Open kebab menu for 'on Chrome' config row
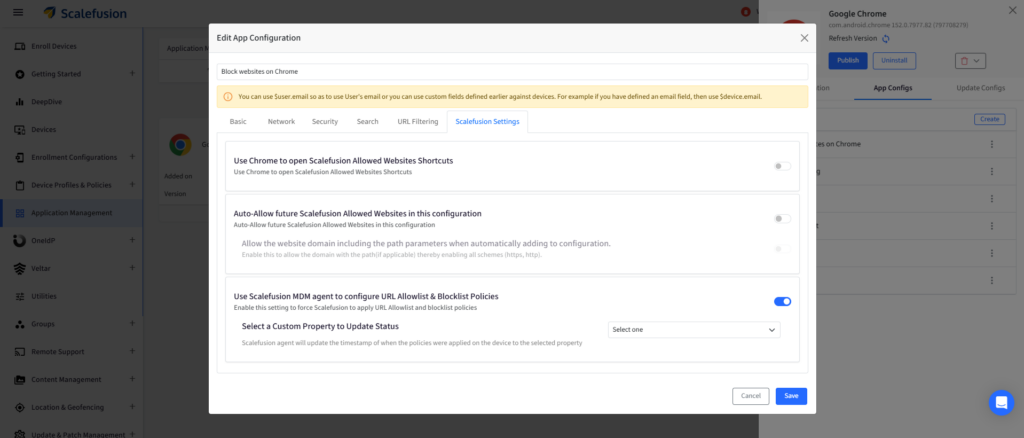Viewport: 1024px width, 438px height. (991, 144)
